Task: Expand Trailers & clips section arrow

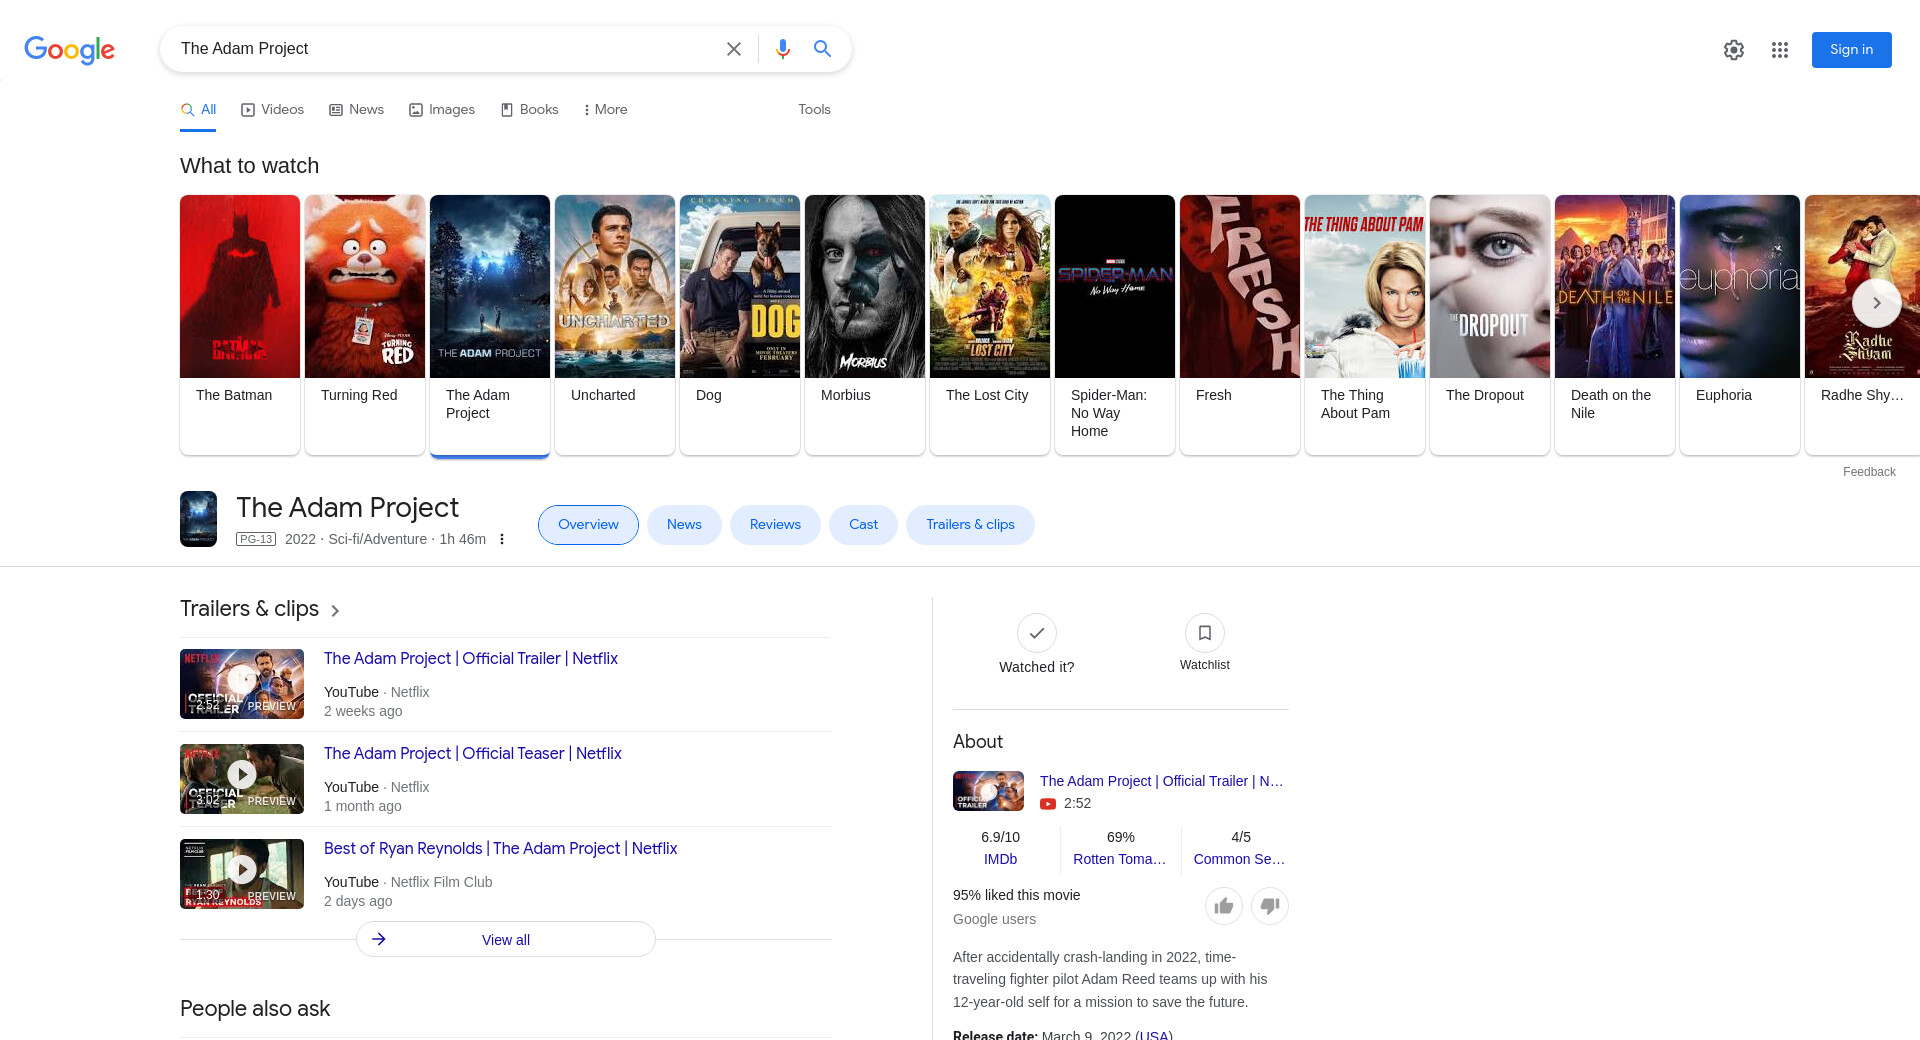Action: tap(335, 611)
